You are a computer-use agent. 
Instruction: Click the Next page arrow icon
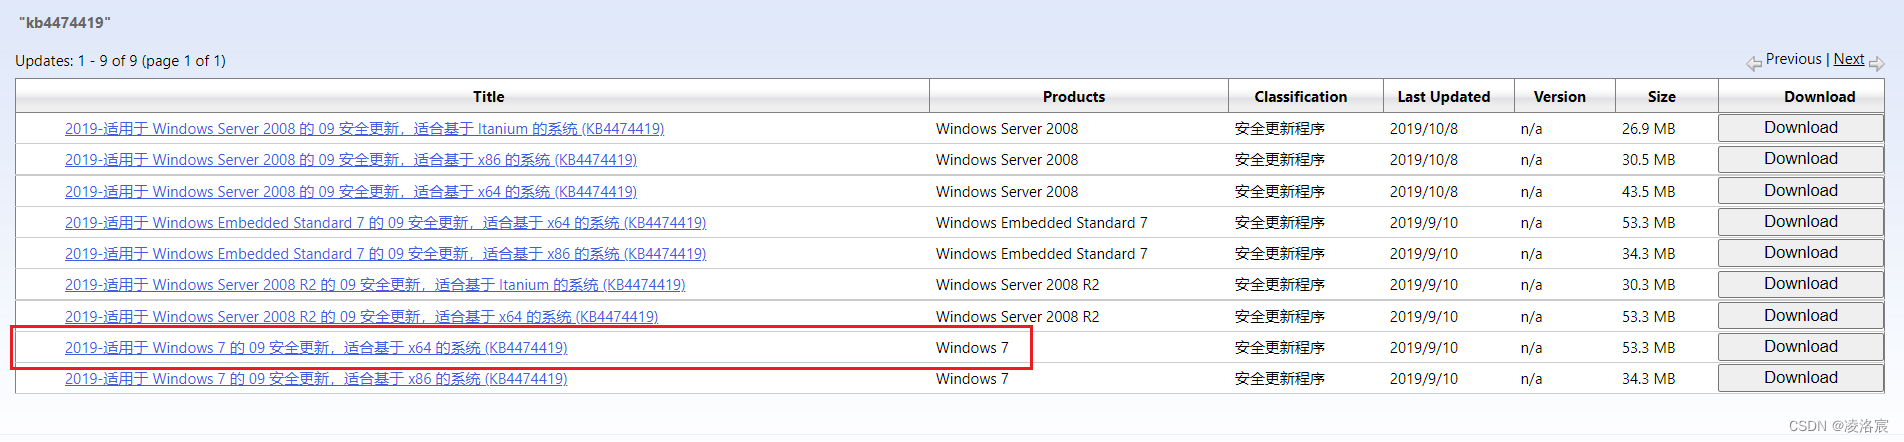click(1877, 64)
